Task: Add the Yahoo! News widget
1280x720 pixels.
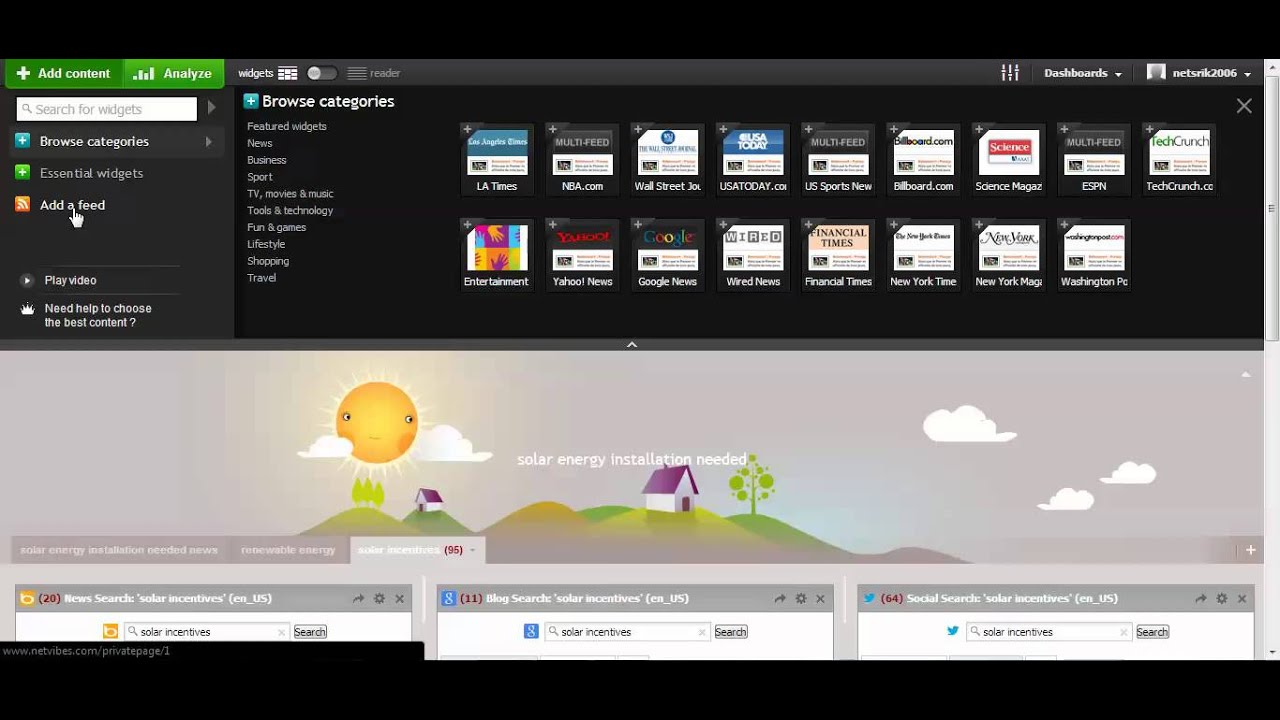Action: [582, 255]
